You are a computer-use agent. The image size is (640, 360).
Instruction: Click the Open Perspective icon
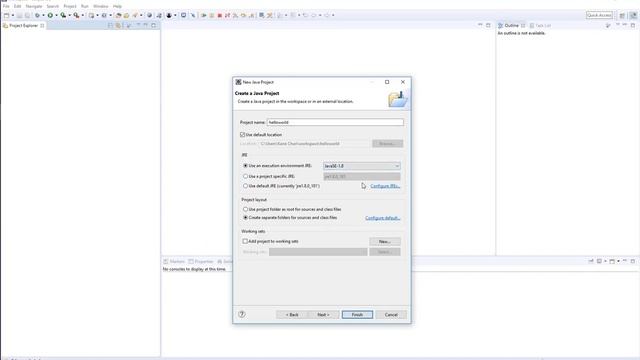point(622,15)
